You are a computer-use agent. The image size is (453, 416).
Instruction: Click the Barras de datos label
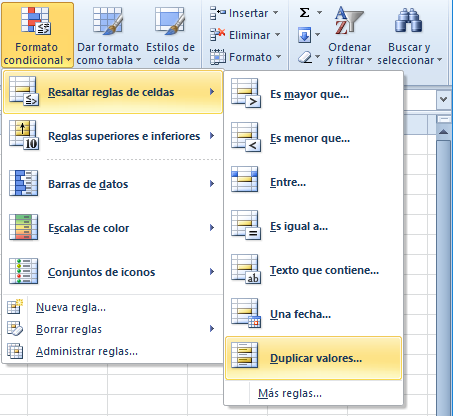[88, 184]
